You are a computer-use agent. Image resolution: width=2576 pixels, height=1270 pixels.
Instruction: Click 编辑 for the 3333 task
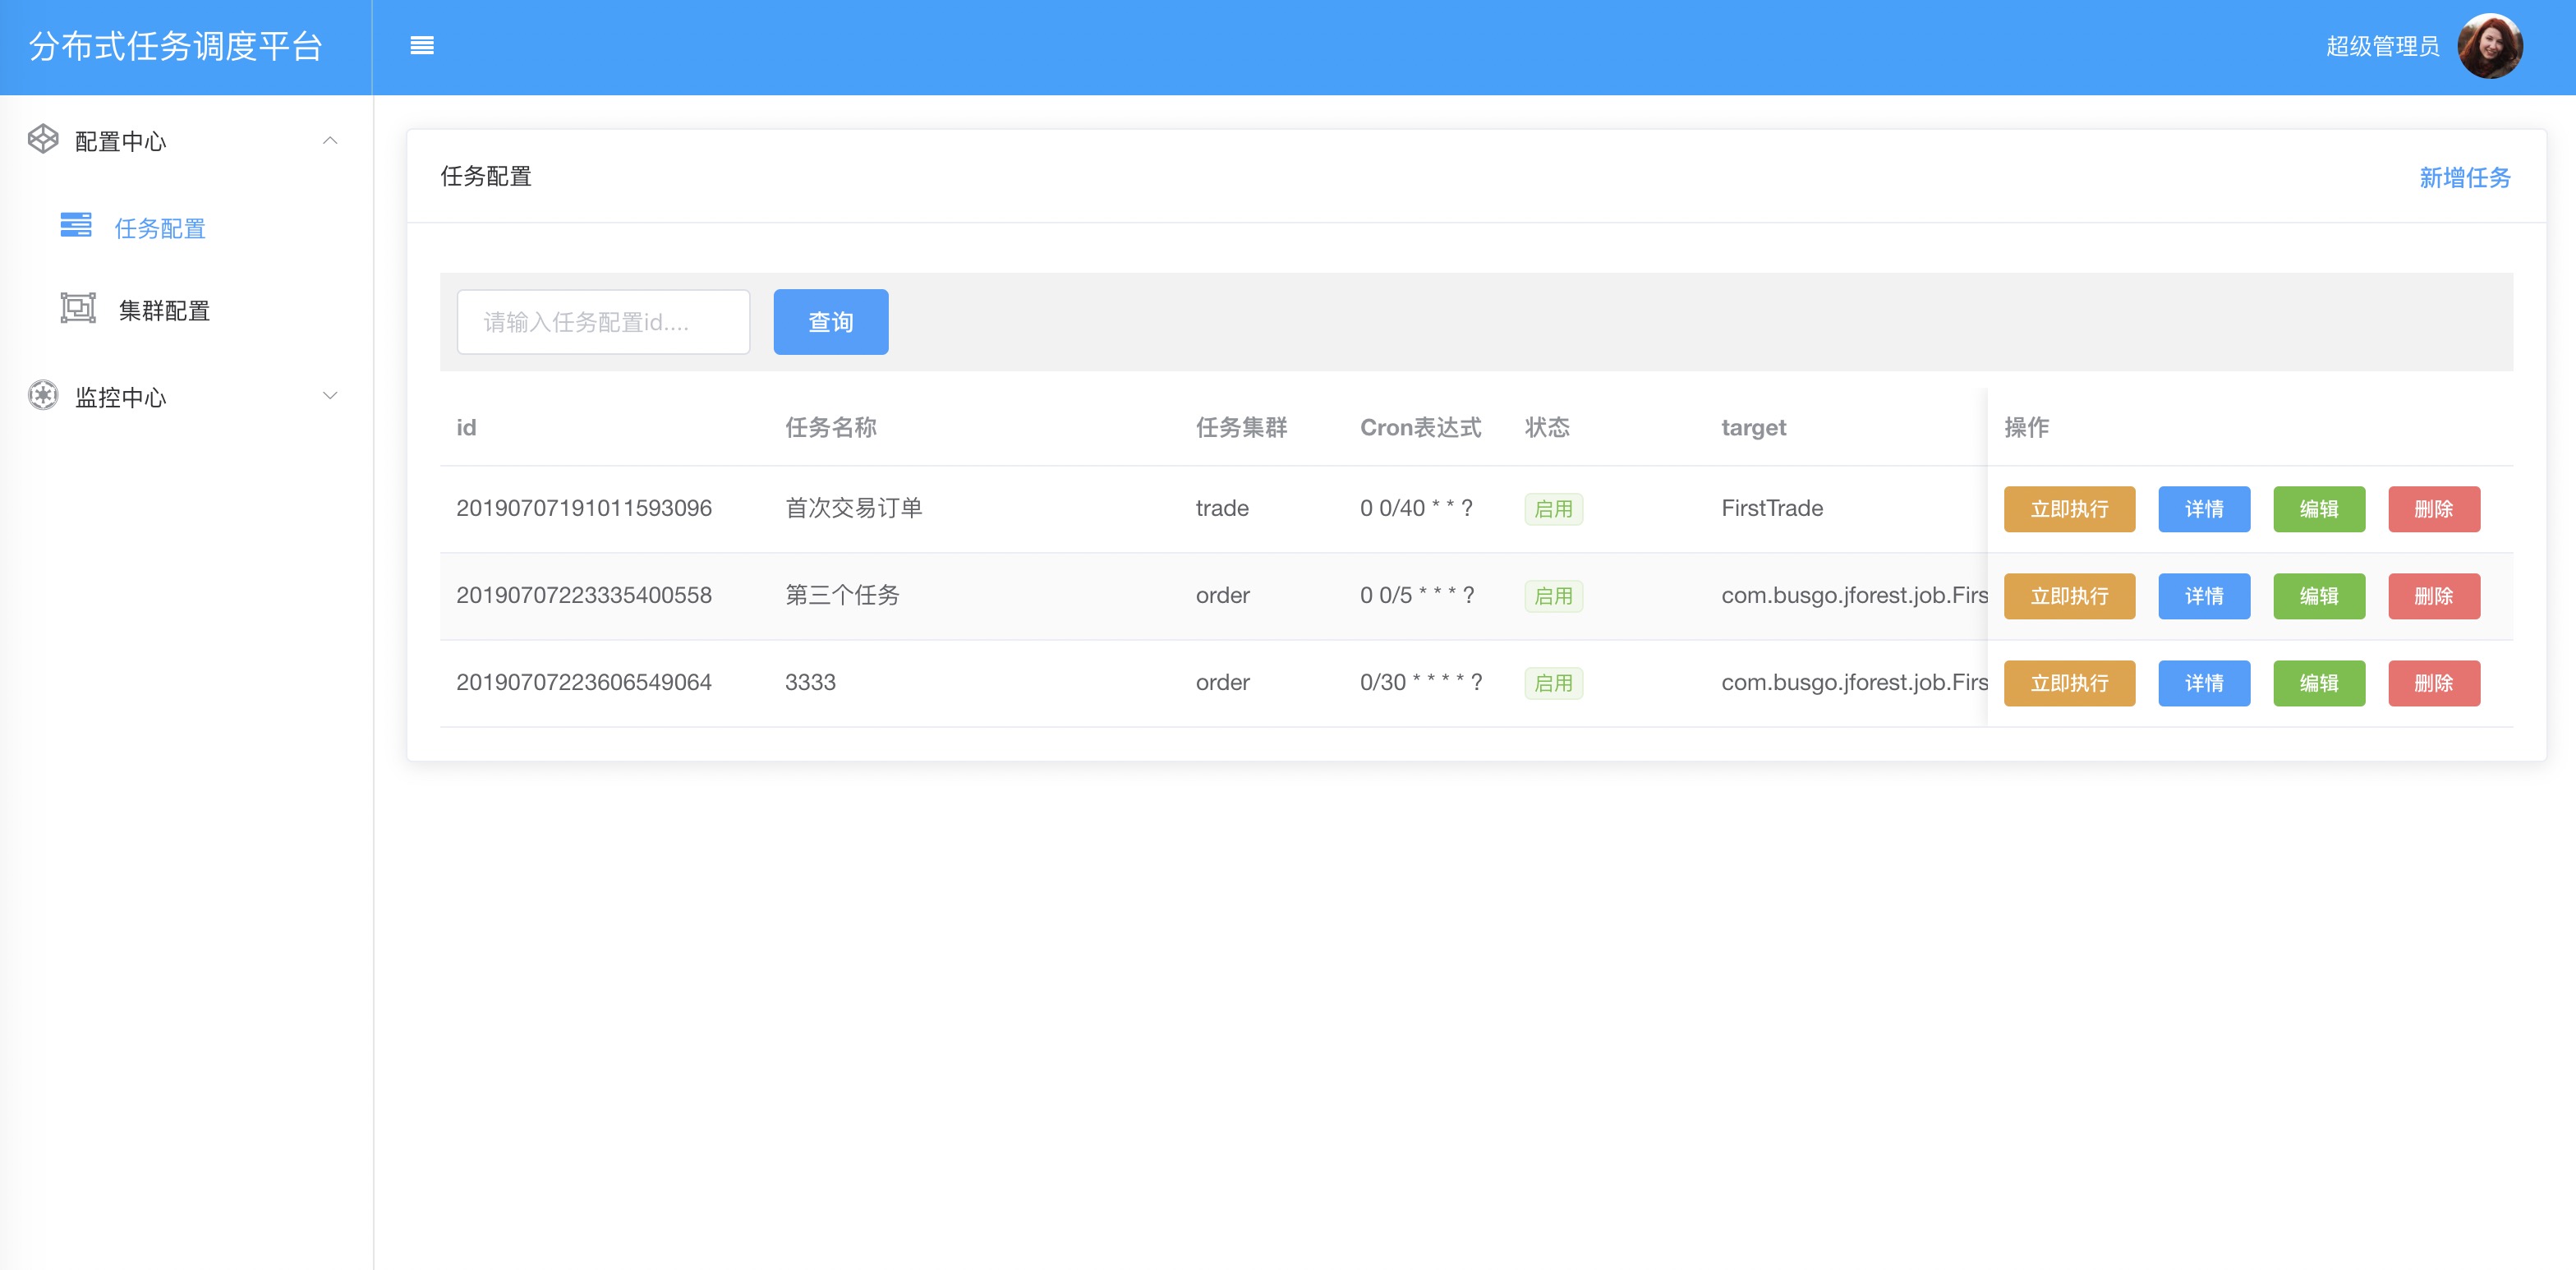tap(2318, 683)
